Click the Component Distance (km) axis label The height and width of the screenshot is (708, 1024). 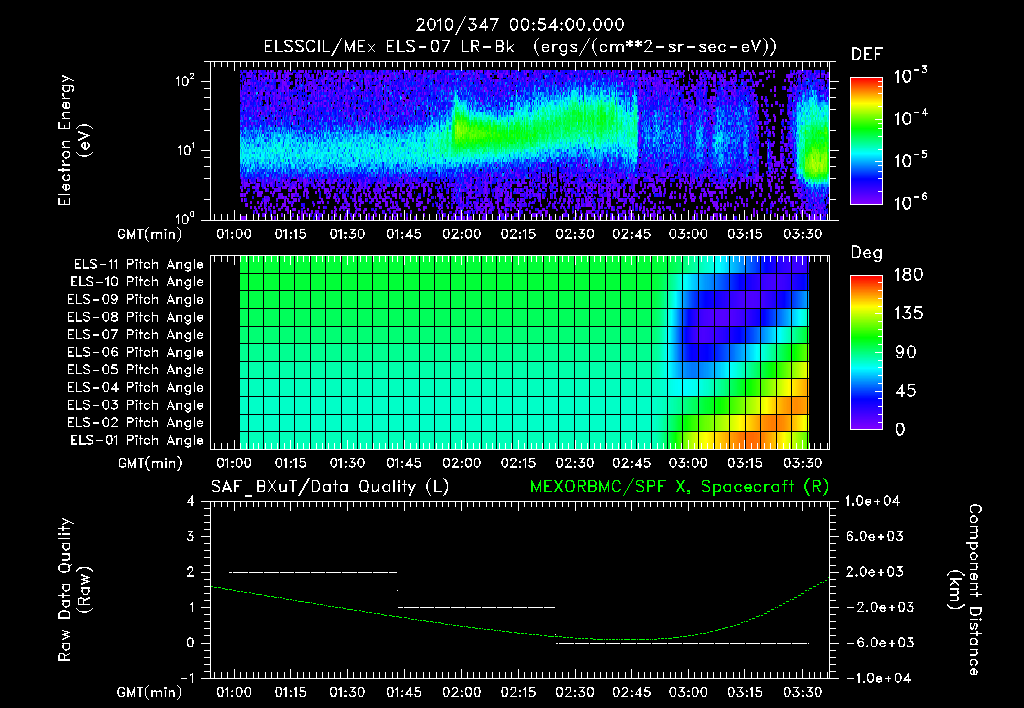tap(965, 590)
